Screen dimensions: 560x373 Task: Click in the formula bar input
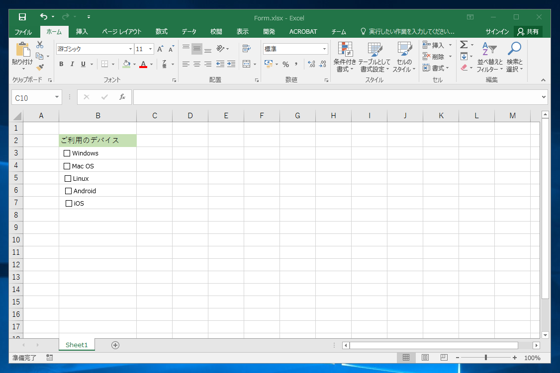click(336, 97)
